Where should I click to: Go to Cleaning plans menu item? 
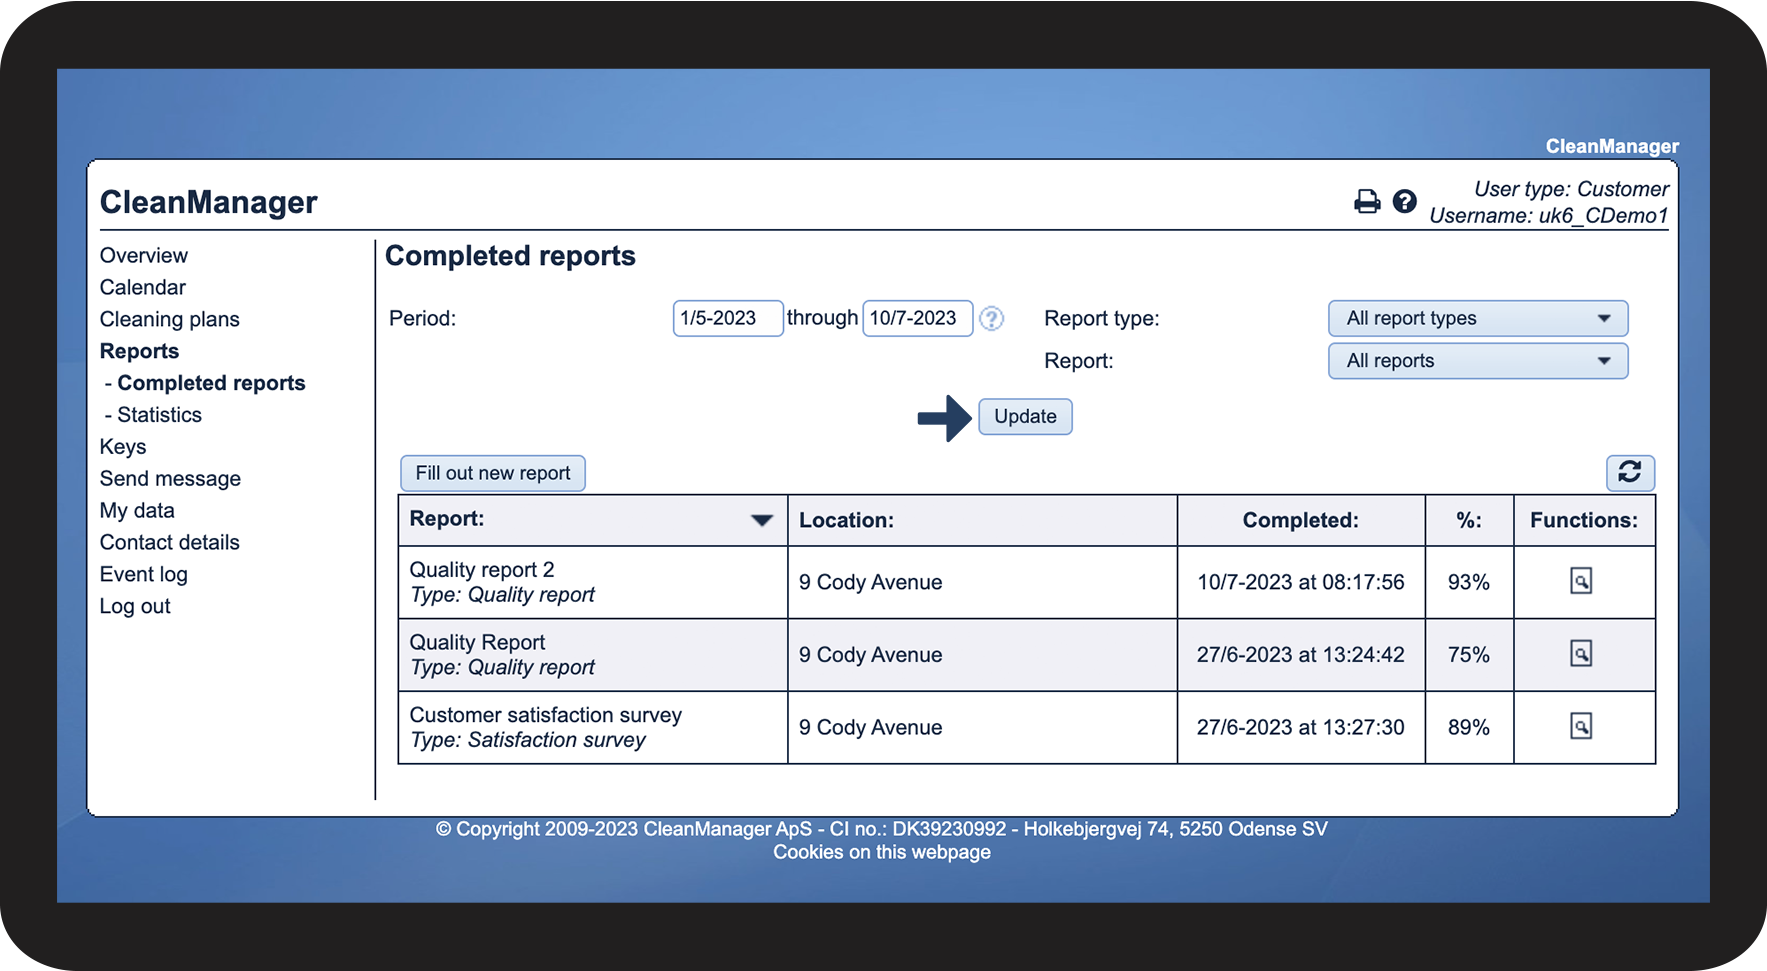click(x=169, y=319)
